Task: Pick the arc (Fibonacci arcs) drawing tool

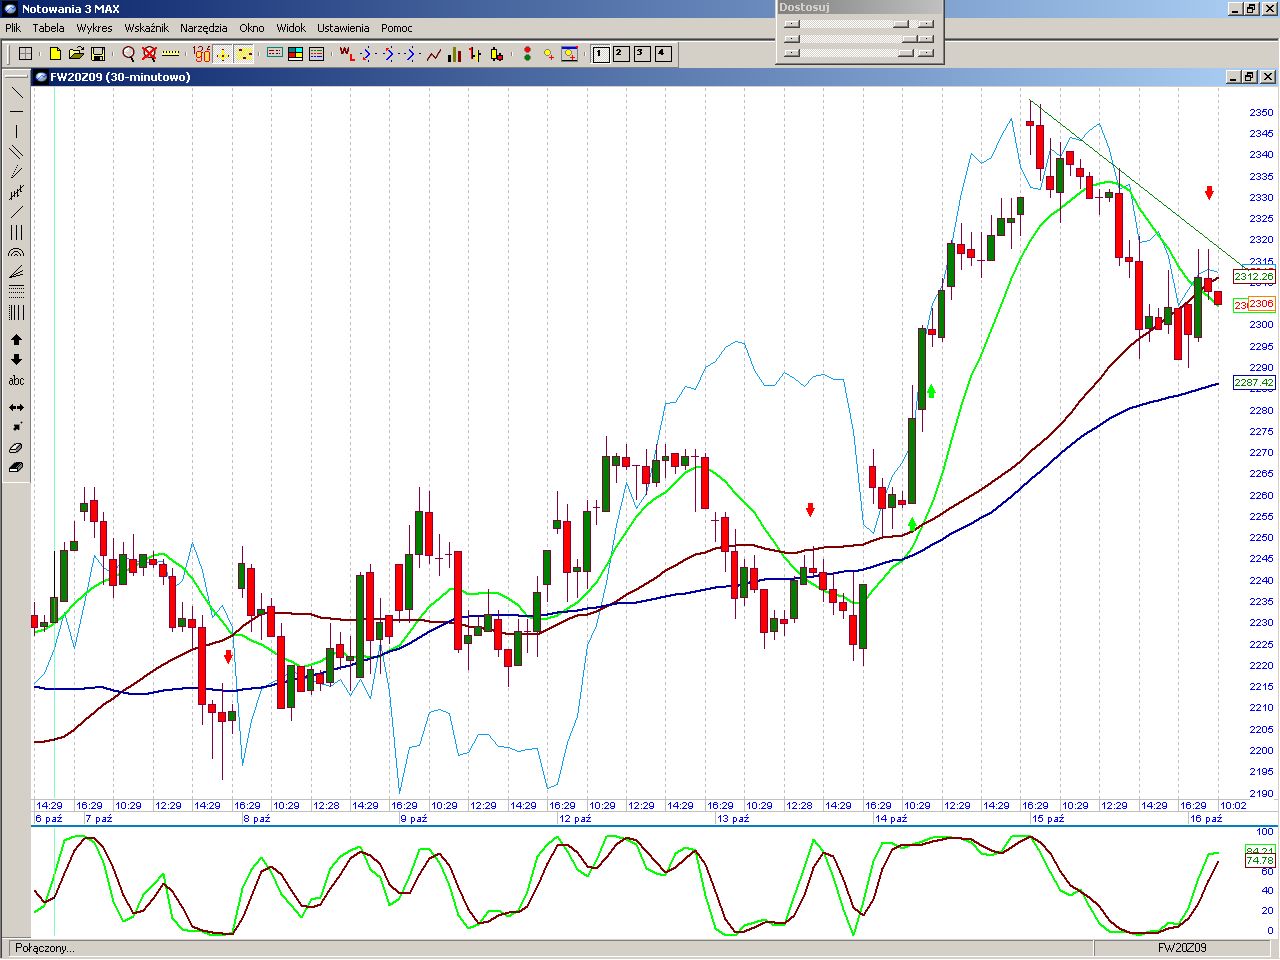Action: (16, 253)
